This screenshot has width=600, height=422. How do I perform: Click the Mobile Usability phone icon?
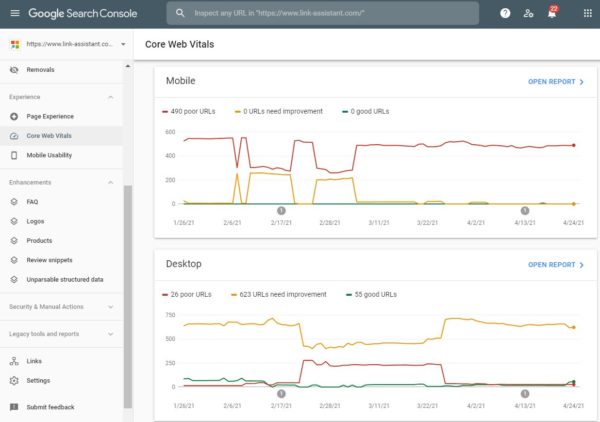tap(14, 155)
